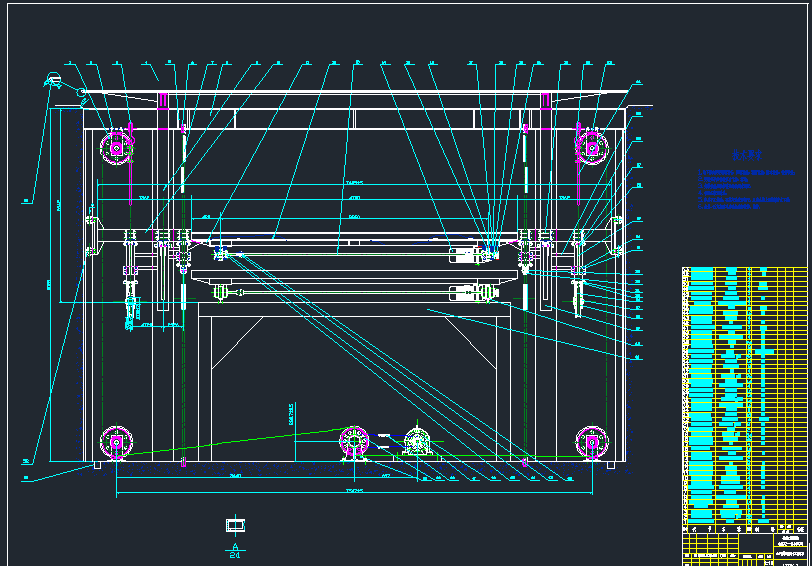Click the bottom-center magenta drive sprocket

[354, 443]
